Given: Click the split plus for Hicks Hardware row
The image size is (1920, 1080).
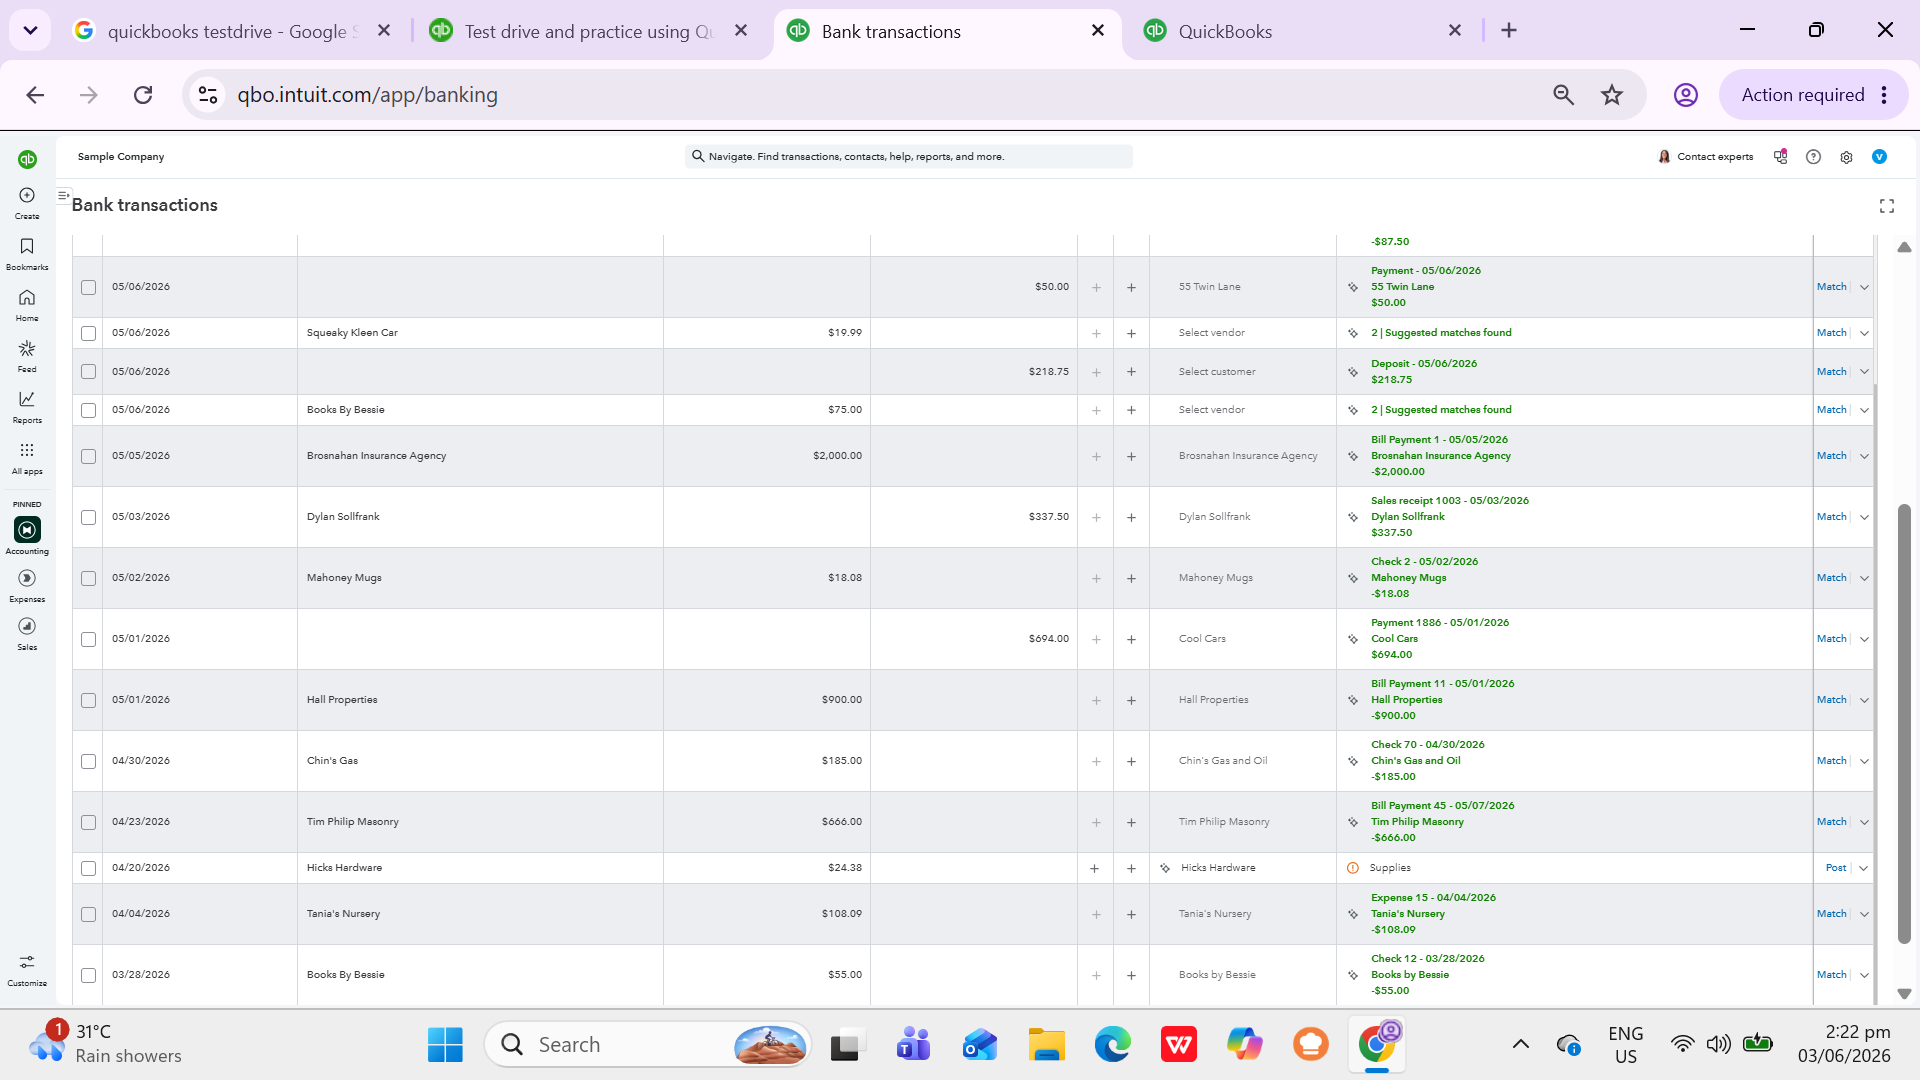Looking at the screenshot, I should click(x=1094, y=868).
